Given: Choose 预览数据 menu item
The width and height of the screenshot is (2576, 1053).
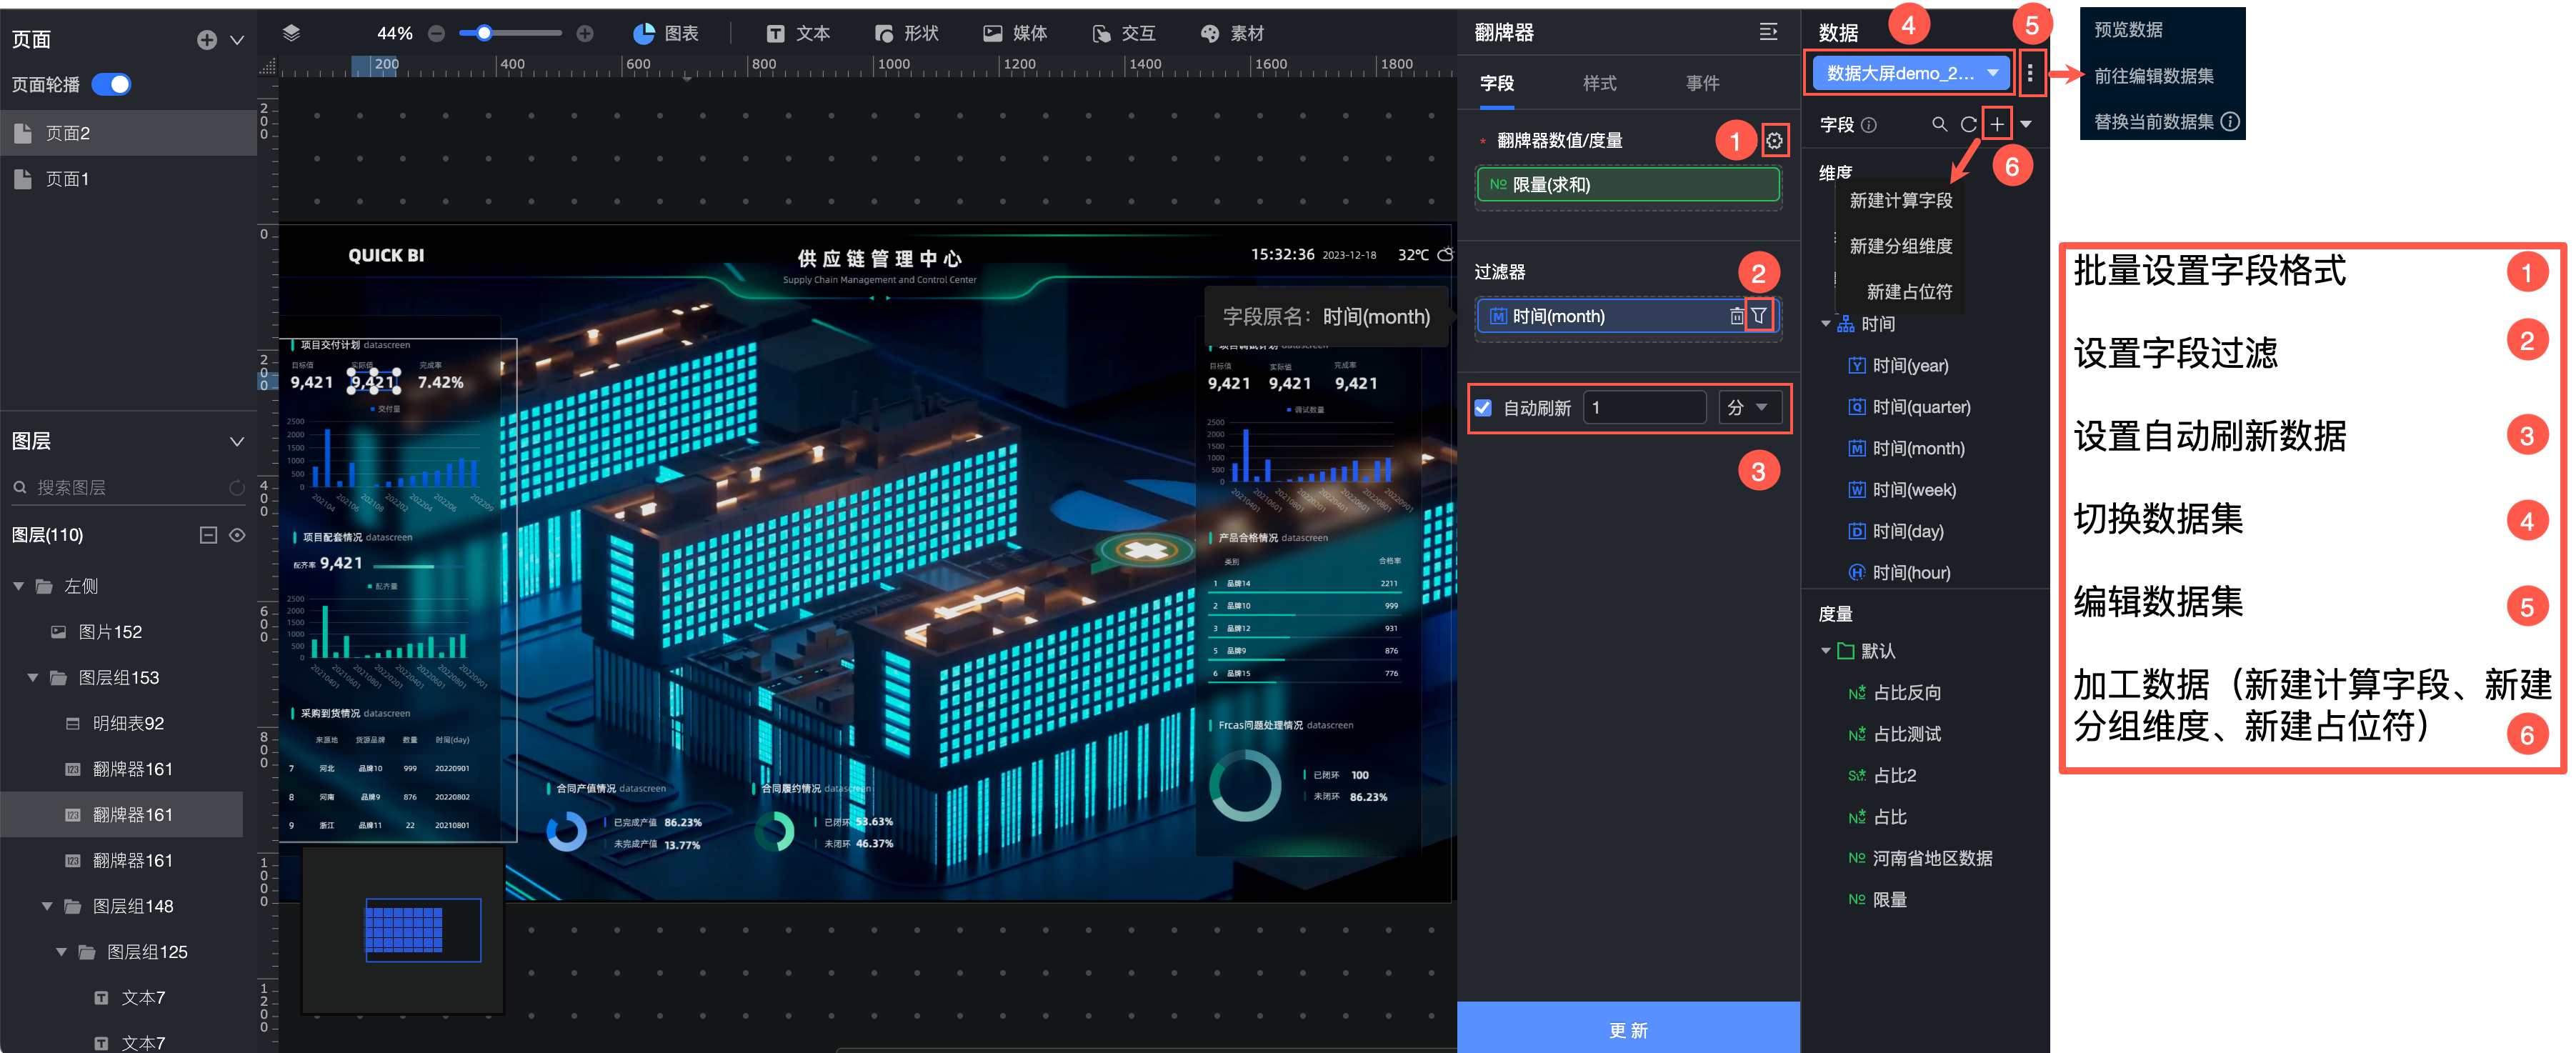Looking at the screenshot, I should (x=2129, y=30).
